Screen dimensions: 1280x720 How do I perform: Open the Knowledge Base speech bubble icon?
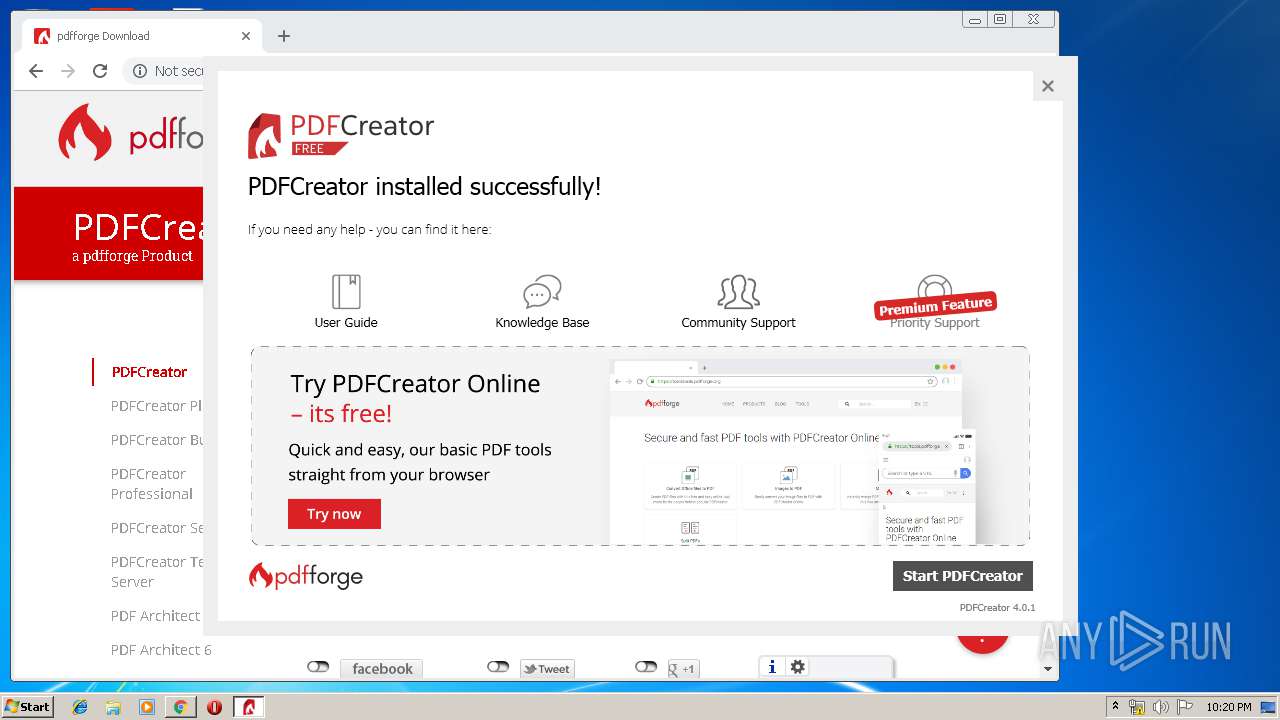pyautogui.click(x=542, y=292)
